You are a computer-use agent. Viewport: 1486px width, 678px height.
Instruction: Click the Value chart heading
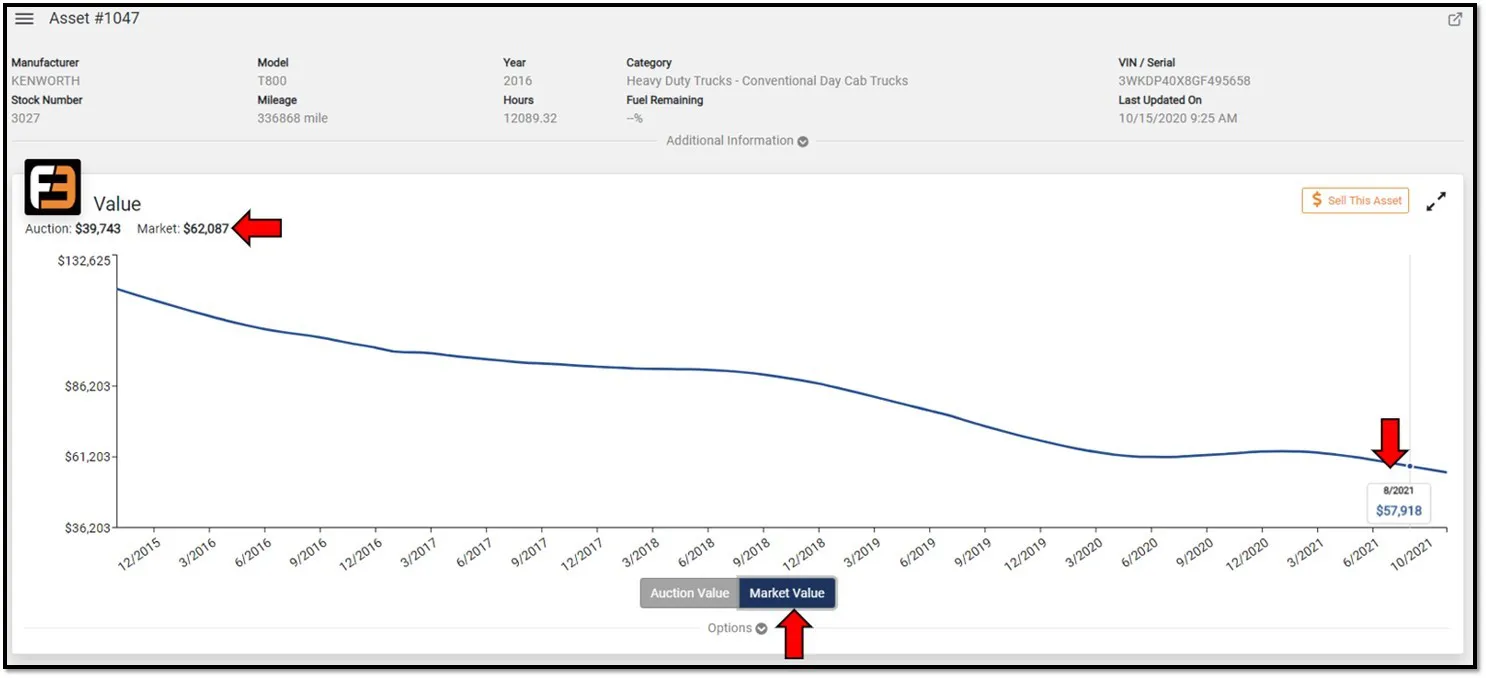coord(117,204)
